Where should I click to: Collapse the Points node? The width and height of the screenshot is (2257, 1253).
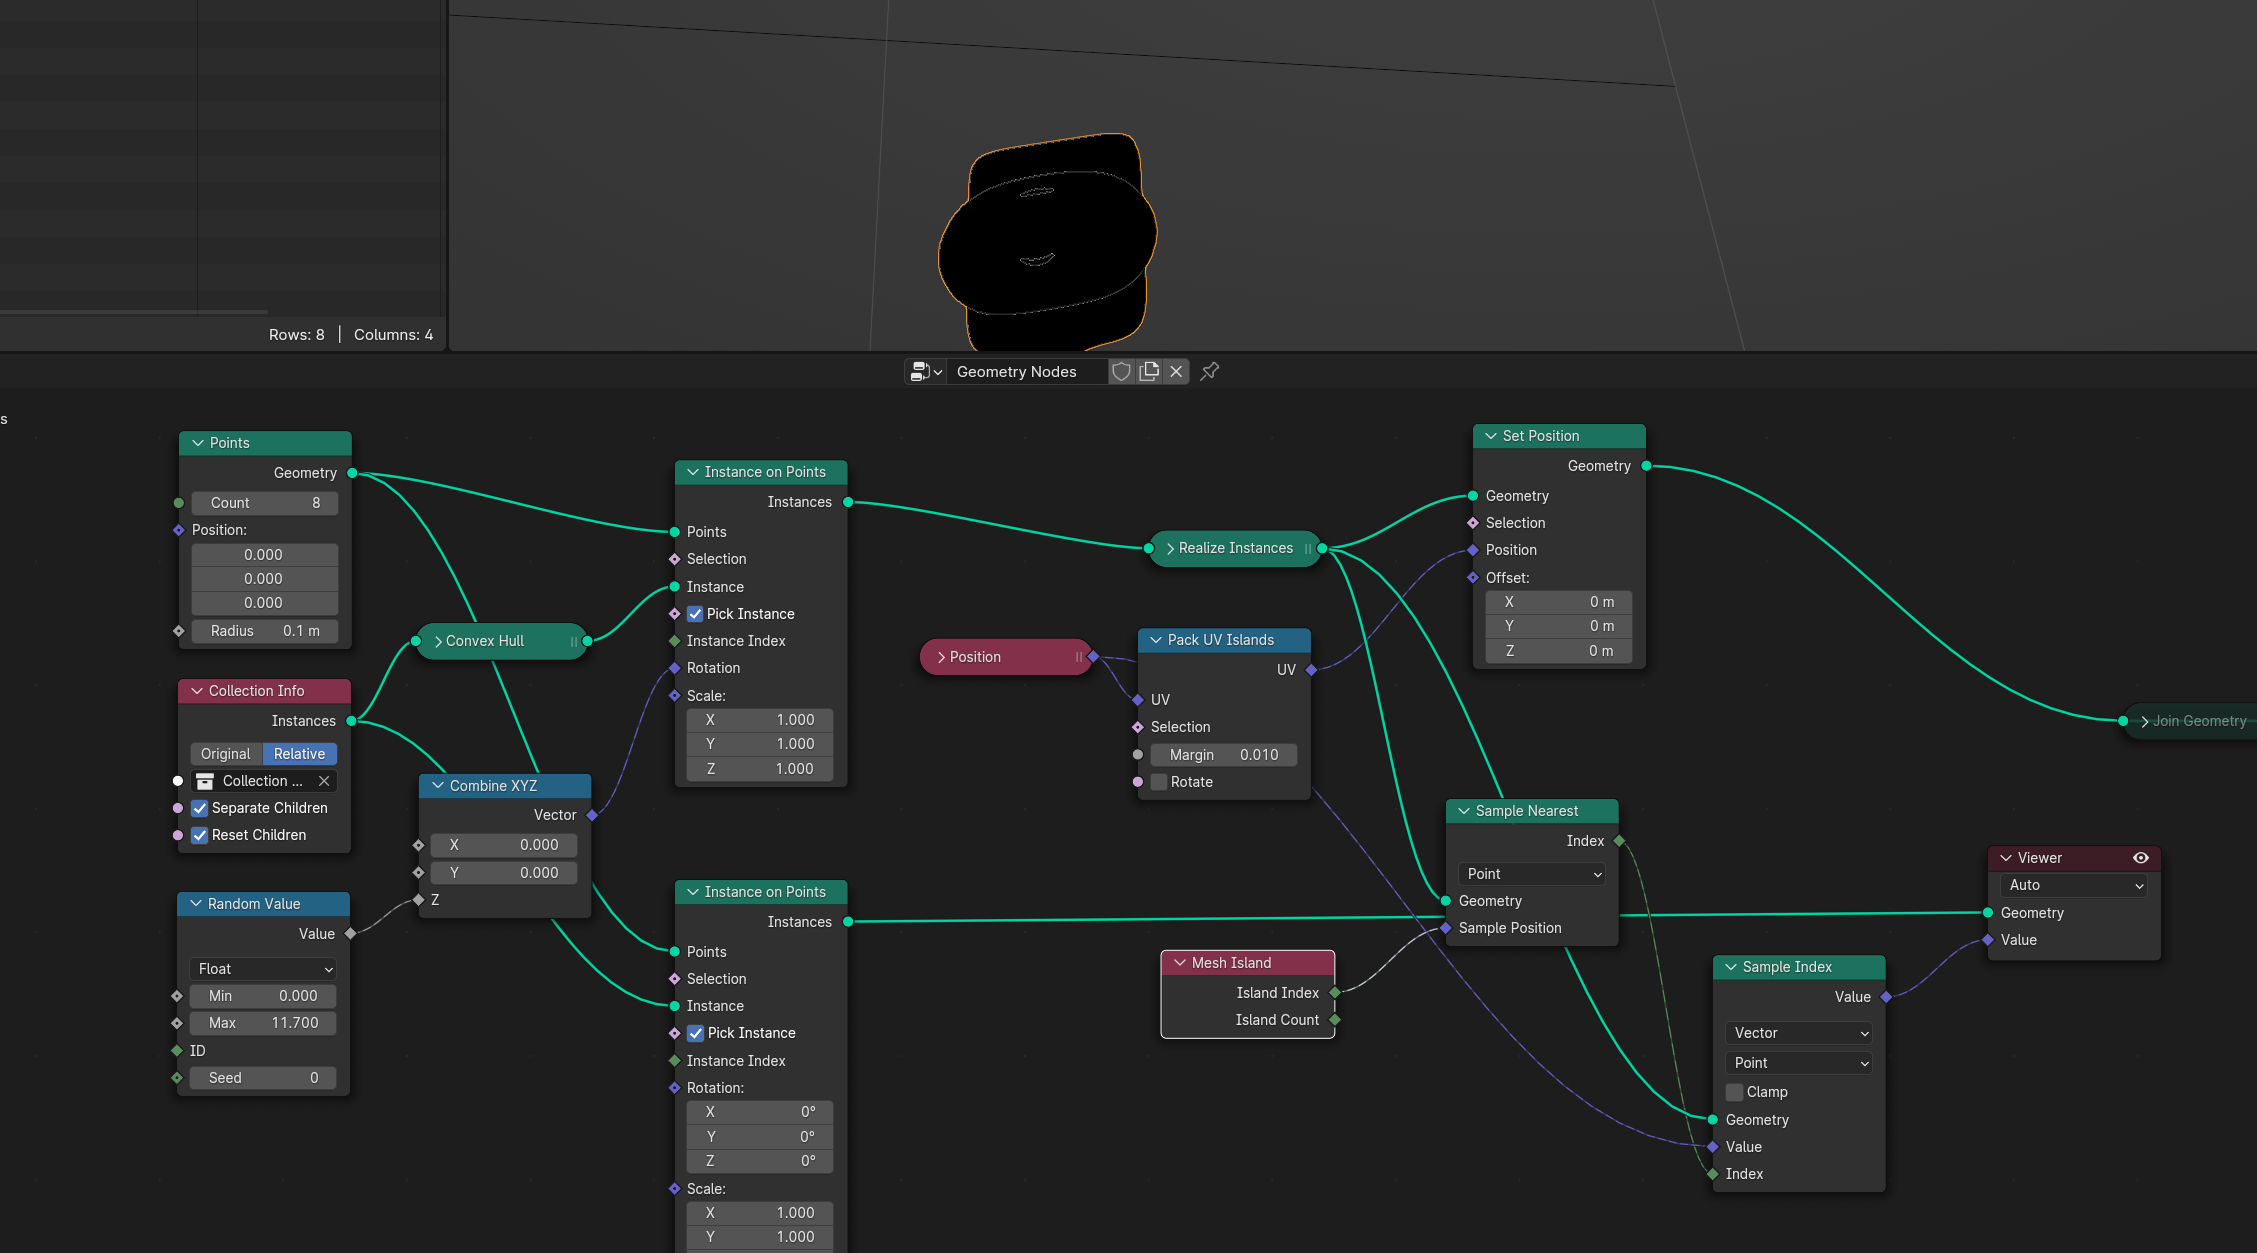point(197,443)
